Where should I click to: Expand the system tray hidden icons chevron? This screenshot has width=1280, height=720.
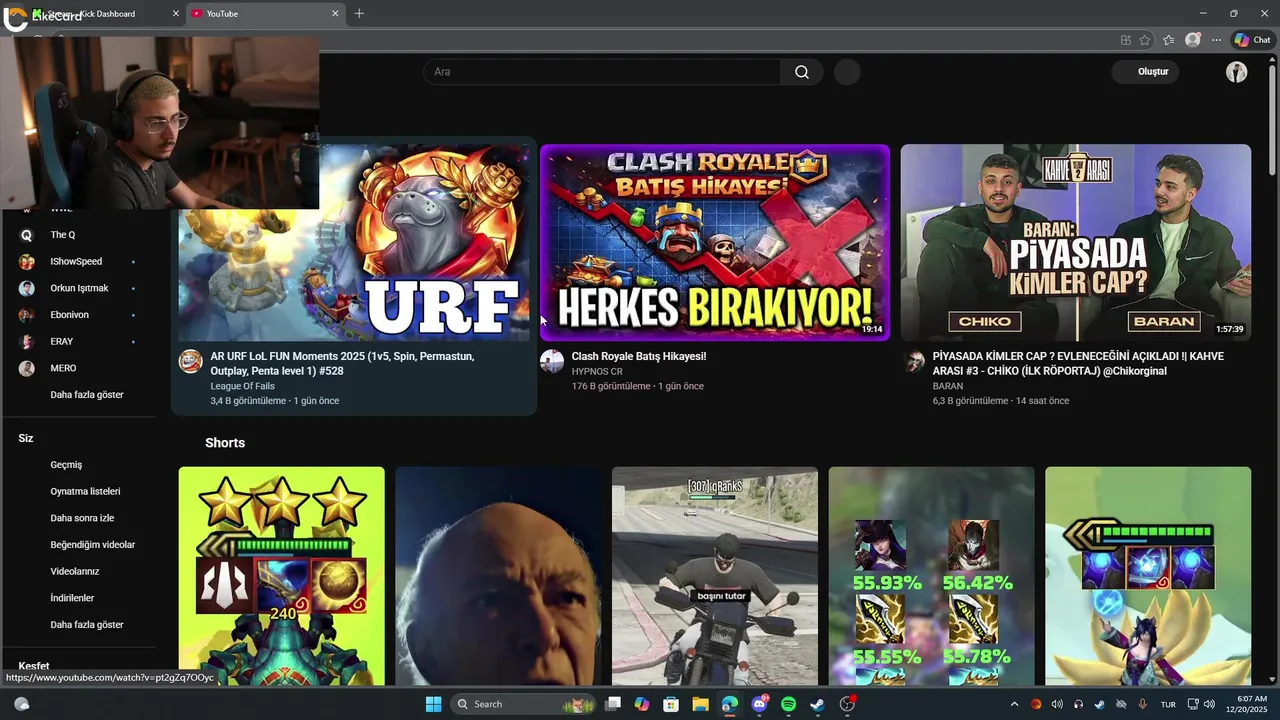tap(1014, 704)
